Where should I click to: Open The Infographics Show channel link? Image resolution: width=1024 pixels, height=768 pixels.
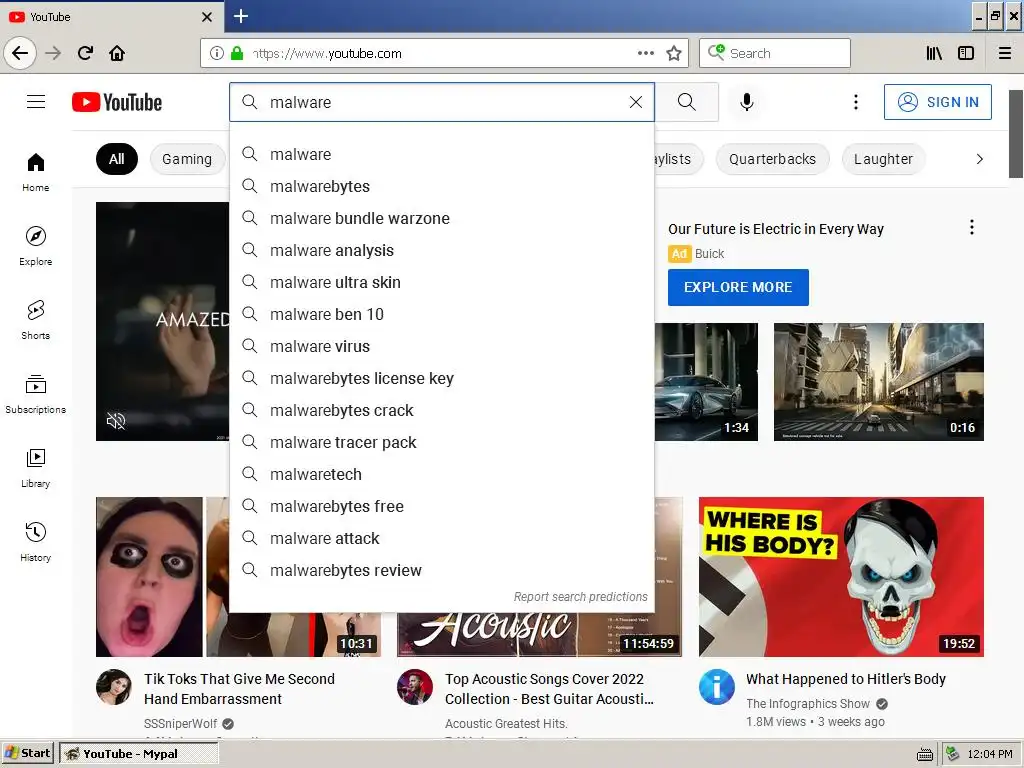808,703
